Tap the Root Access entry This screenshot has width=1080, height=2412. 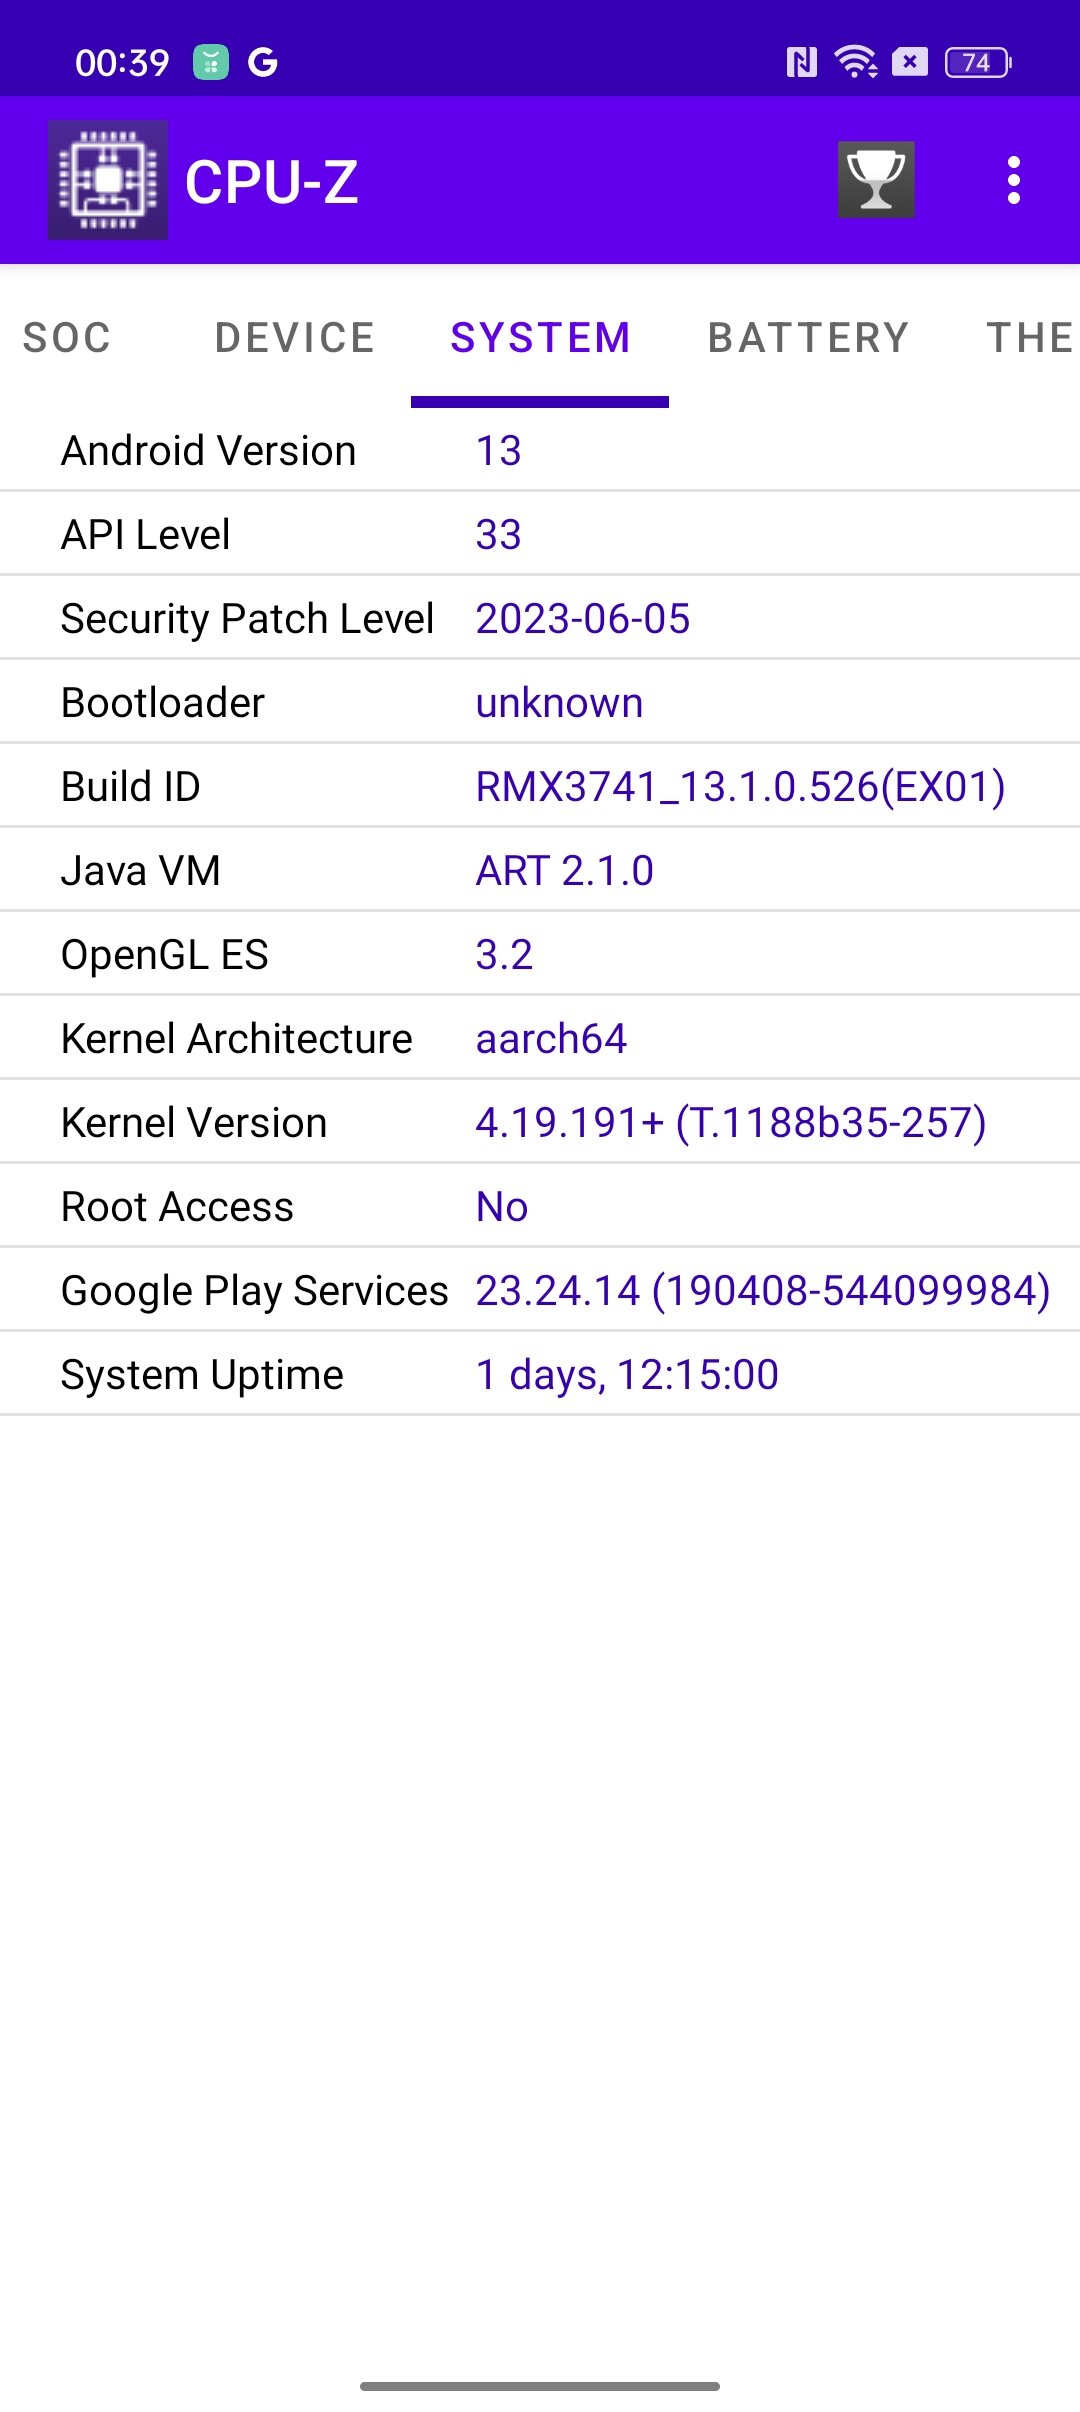pos(540,1206)
